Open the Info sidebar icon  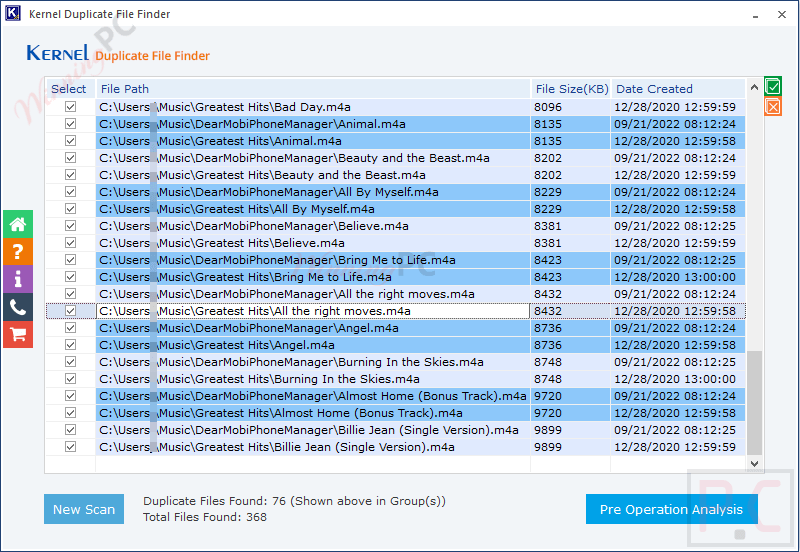point(18,279)
